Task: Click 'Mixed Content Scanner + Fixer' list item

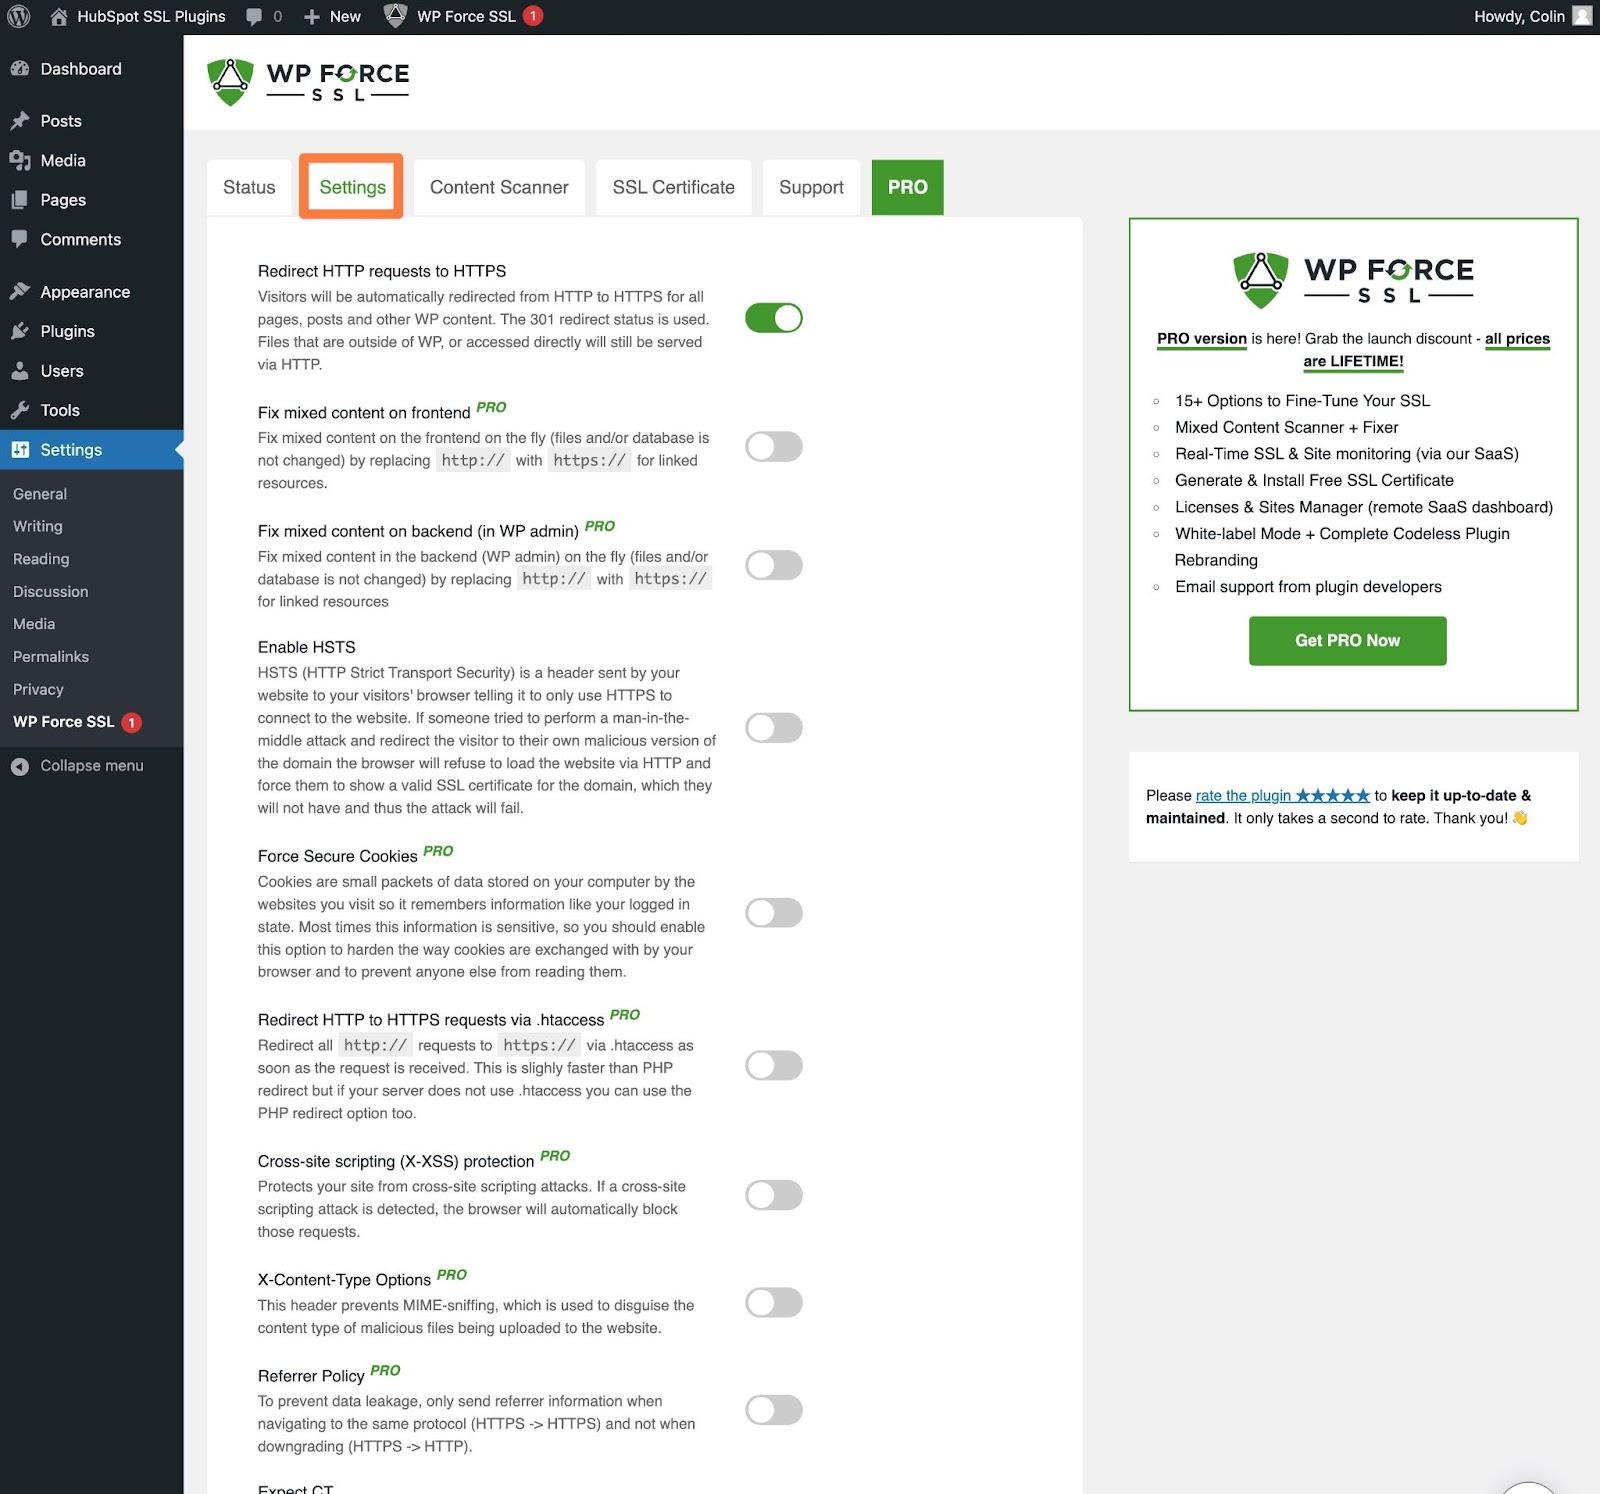Action: tap(1286, 428)
